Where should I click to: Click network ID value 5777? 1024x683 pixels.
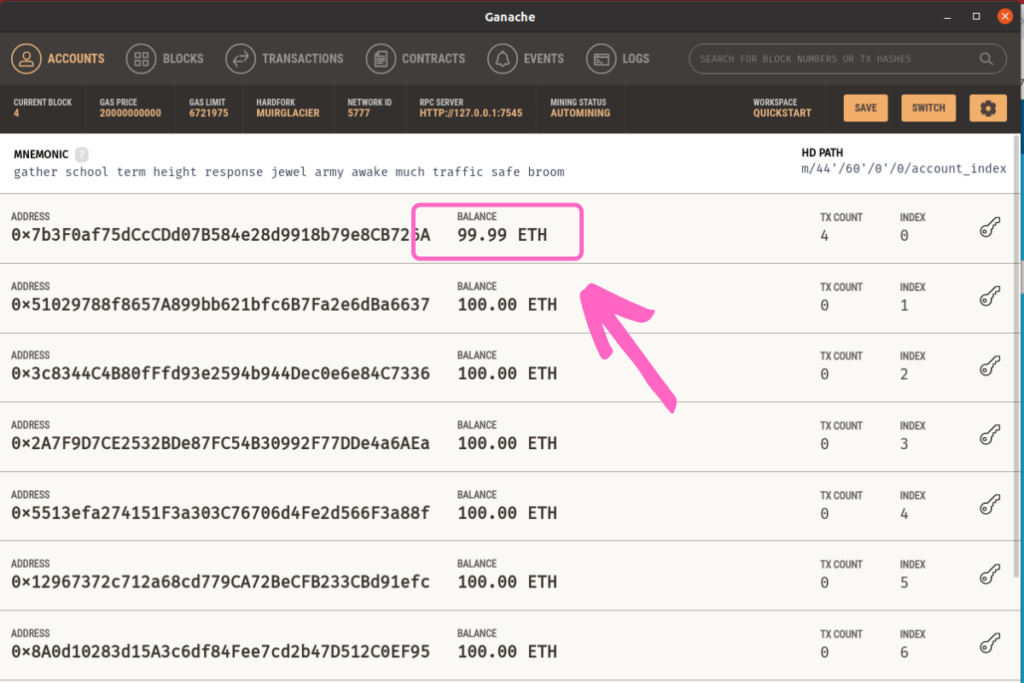click(359, 113)
